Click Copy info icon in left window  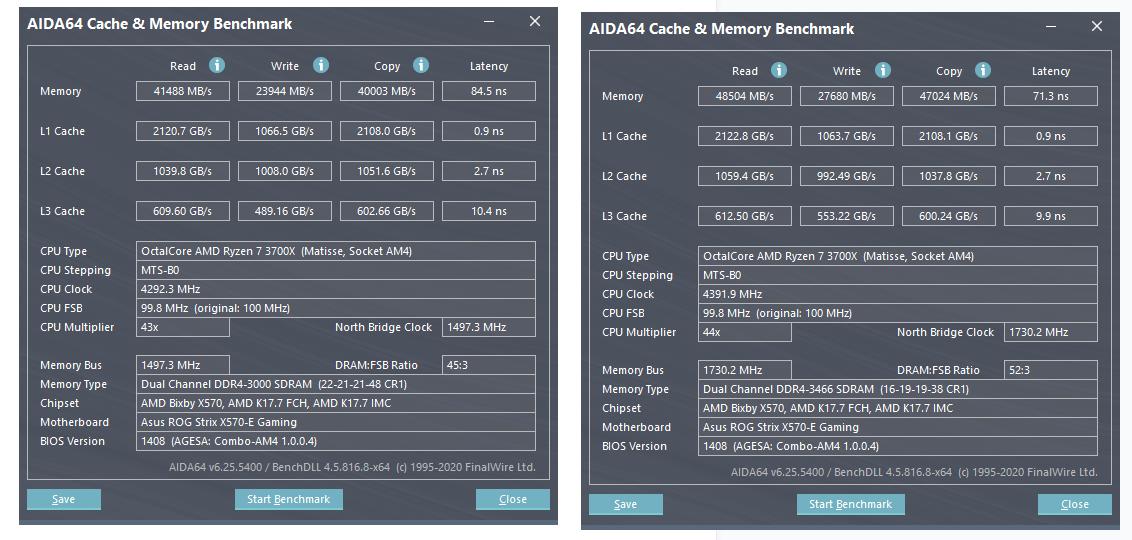(421, 66)
